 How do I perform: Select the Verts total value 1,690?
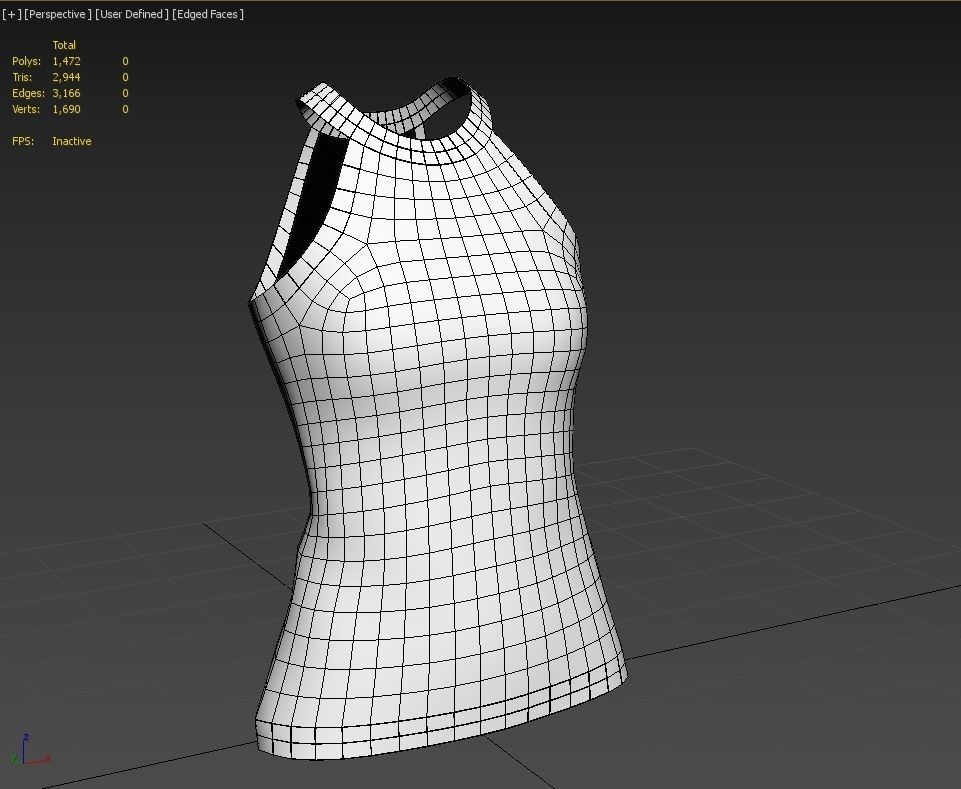[x=66, y=109]
